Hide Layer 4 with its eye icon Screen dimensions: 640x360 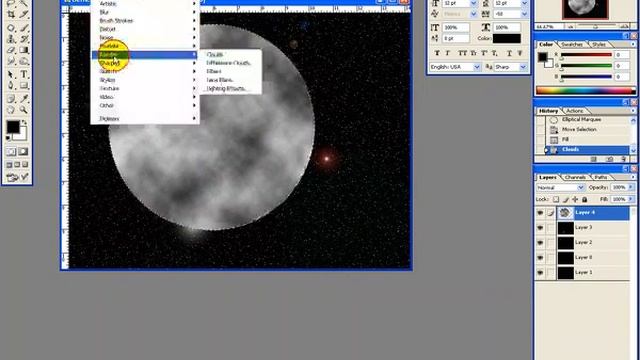coord(540,213)
